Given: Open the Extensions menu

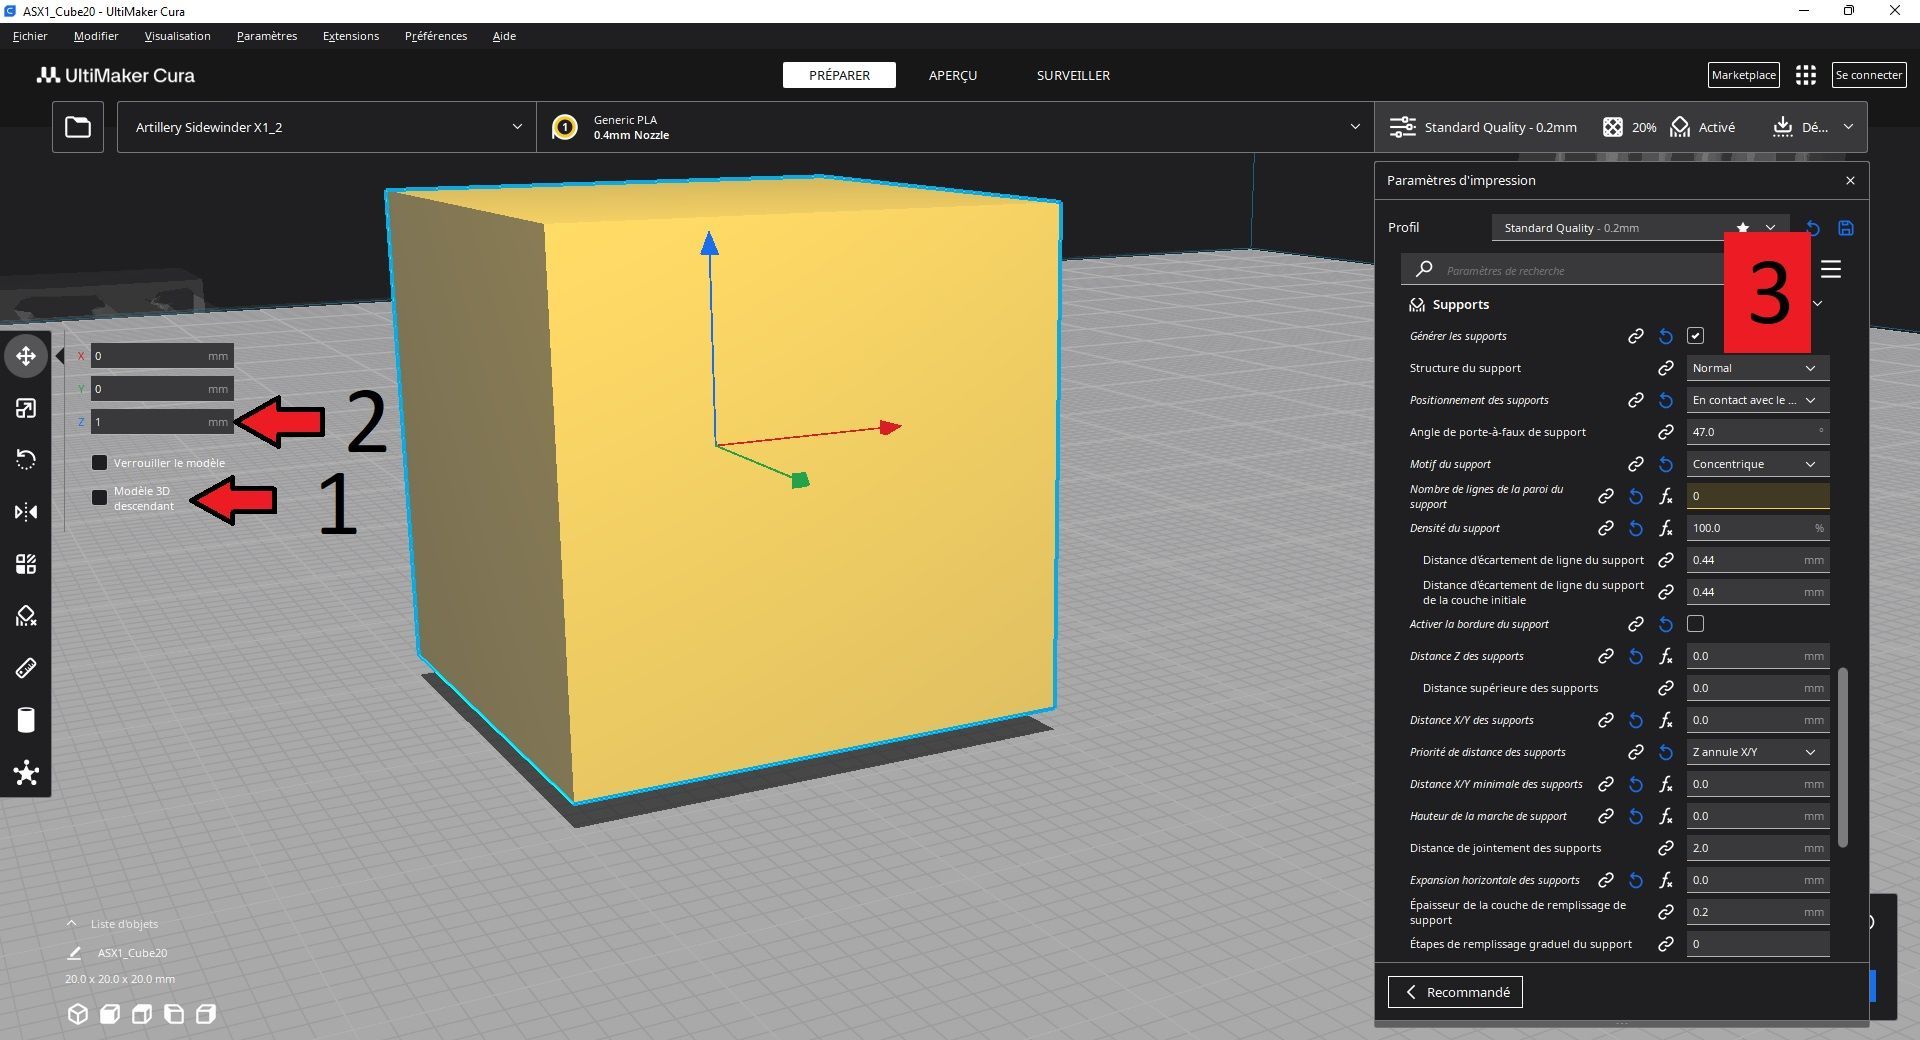Looking at the screenshot, I should [x=350, y=36].
